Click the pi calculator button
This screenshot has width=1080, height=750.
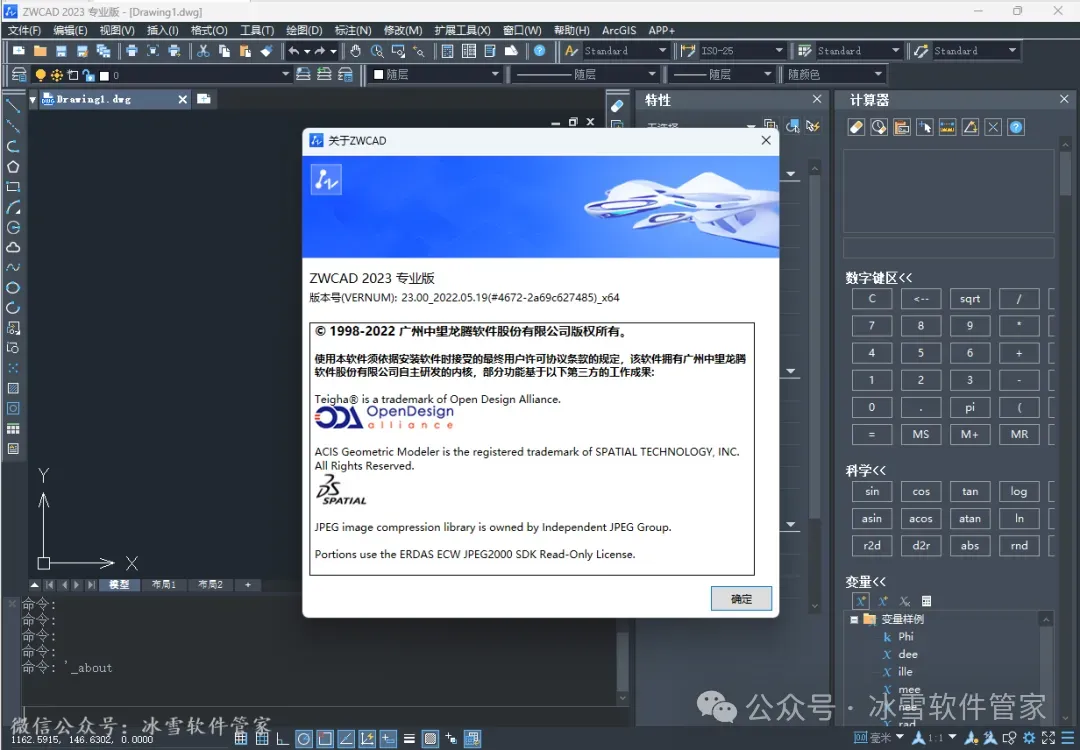(969, 408)
